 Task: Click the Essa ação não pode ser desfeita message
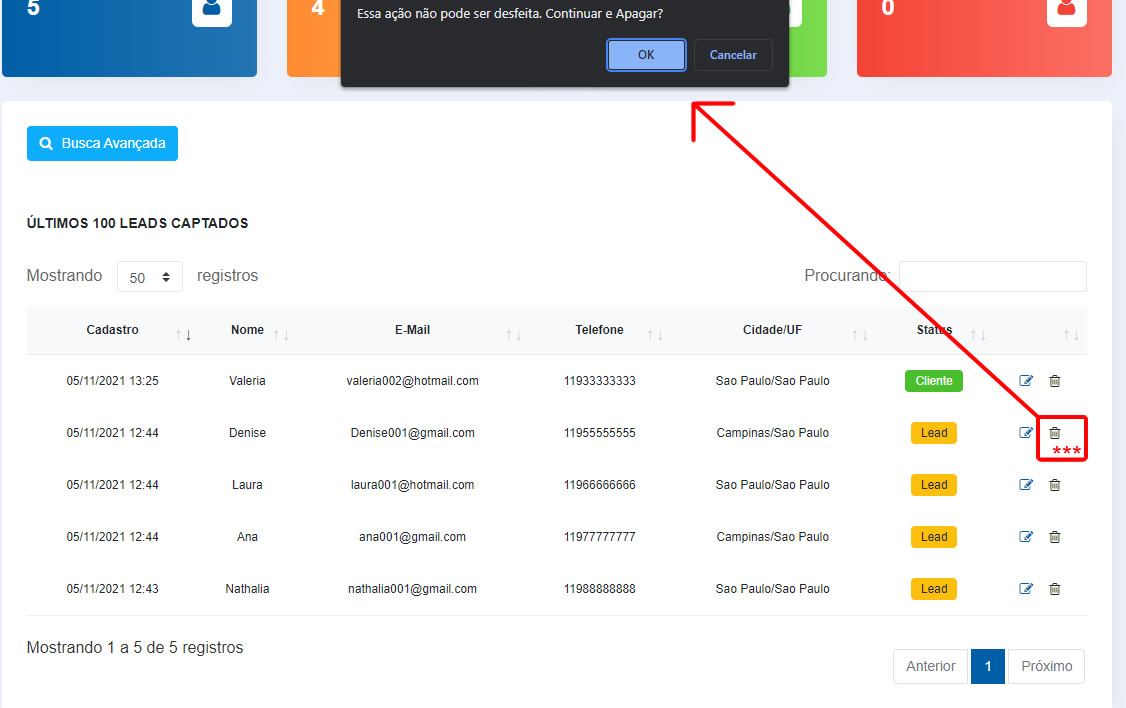pyautogui.click(x=510, y=14)
